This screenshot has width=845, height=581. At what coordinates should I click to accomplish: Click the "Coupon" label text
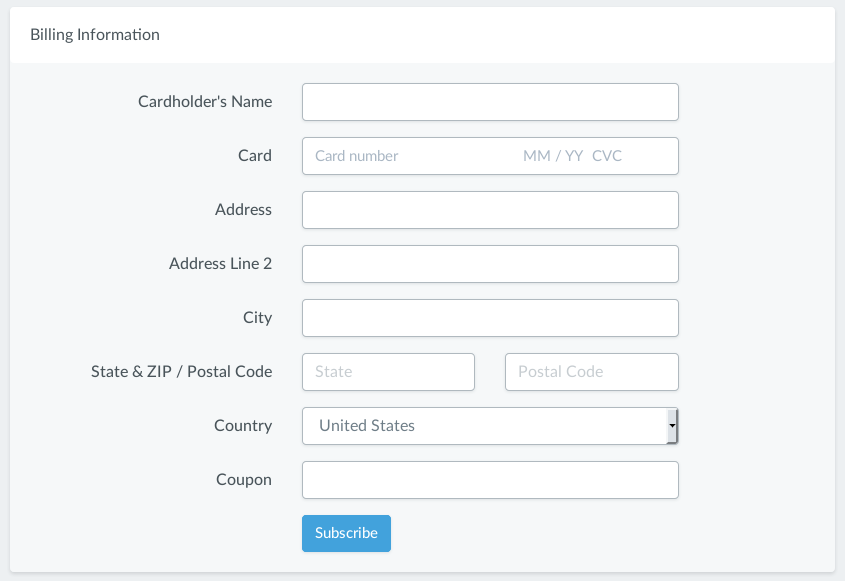tap(244, 480)
